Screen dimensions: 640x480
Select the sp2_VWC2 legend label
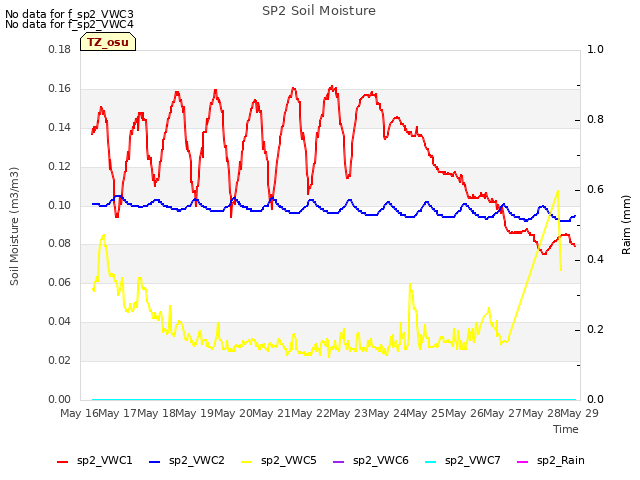(x=197, y=461)
